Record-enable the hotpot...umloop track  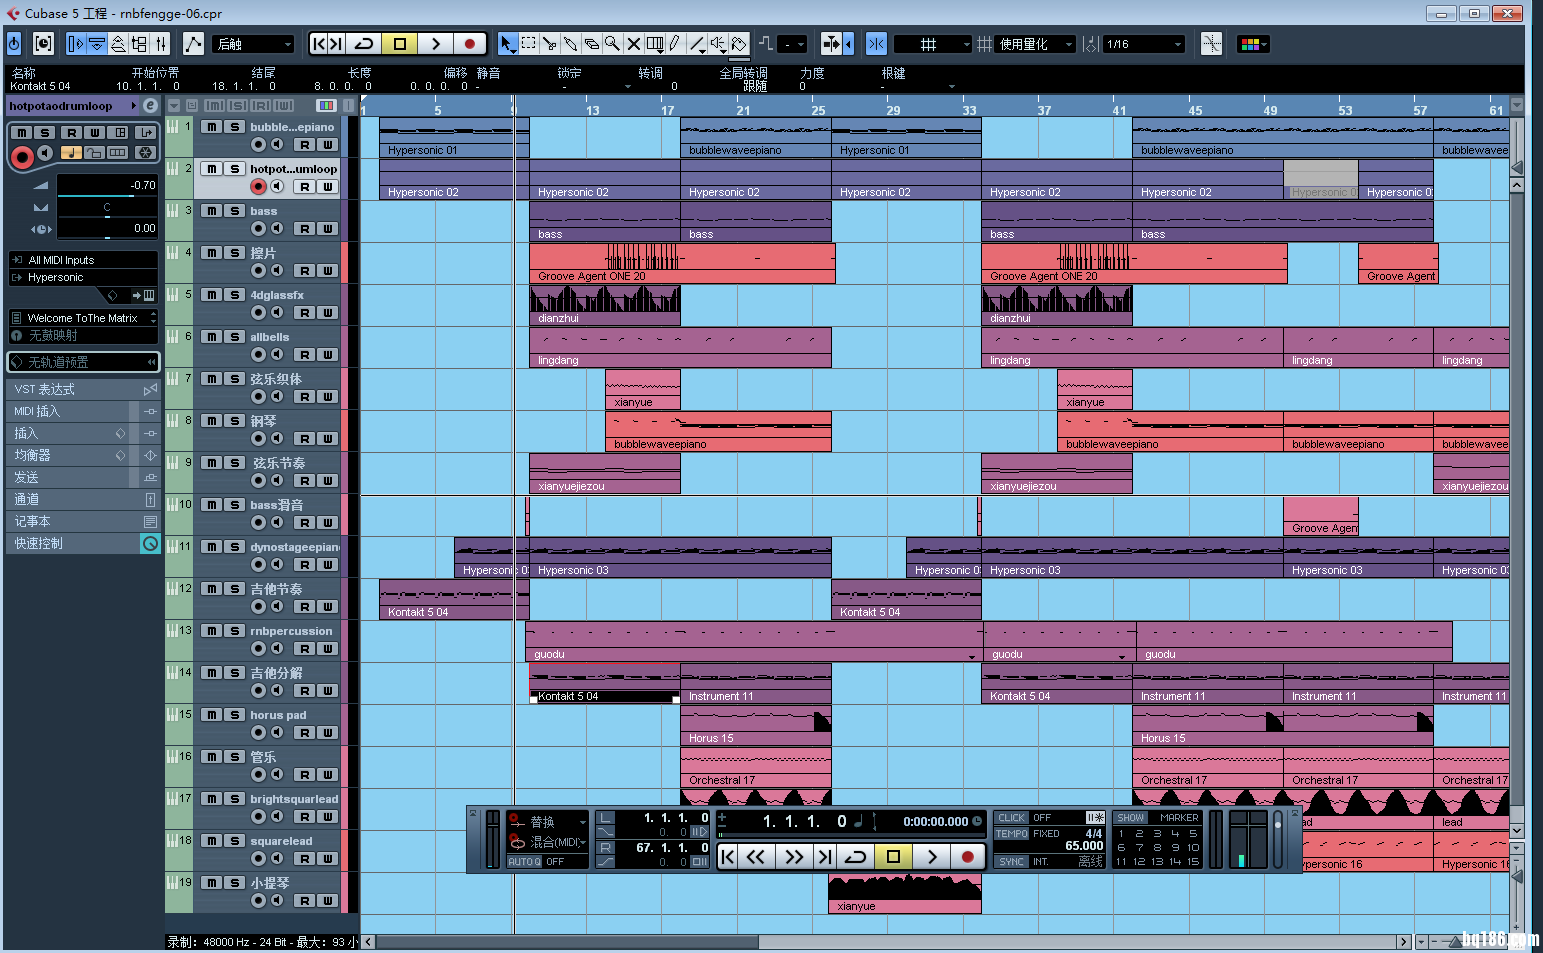258,187
